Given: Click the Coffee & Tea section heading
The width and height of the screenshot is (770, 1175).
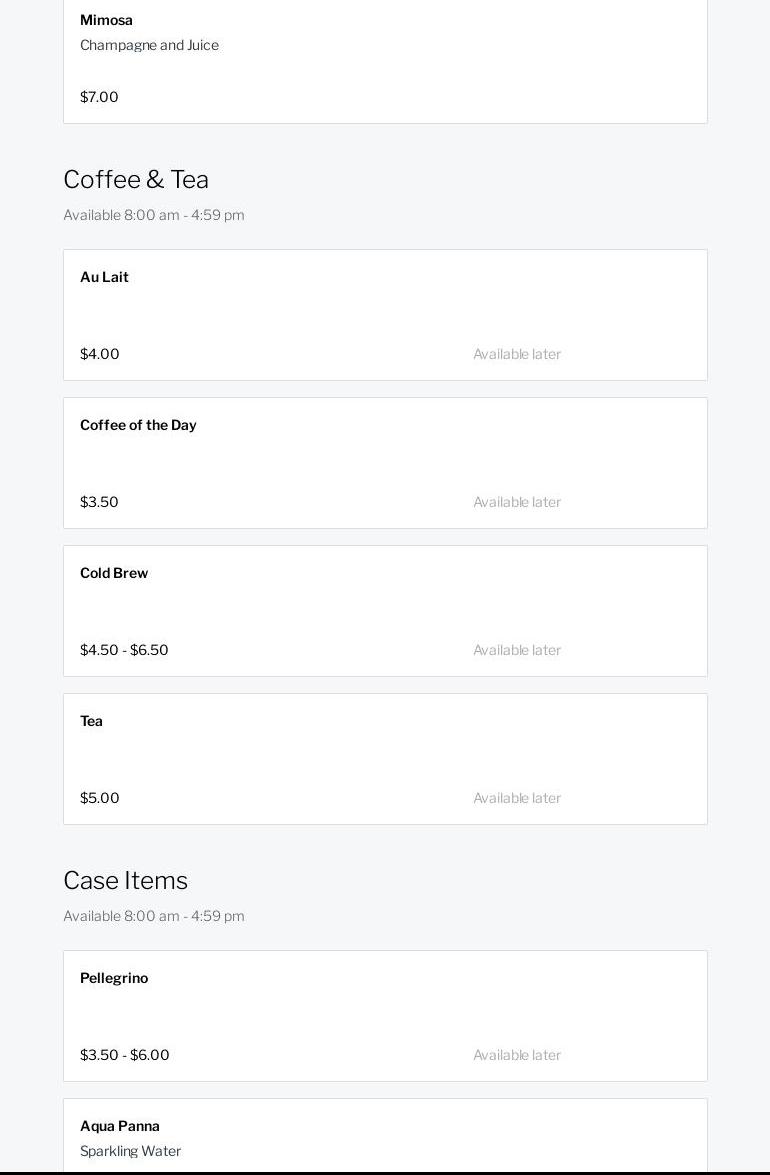Looking at the screenshot, I should (136, 180).
